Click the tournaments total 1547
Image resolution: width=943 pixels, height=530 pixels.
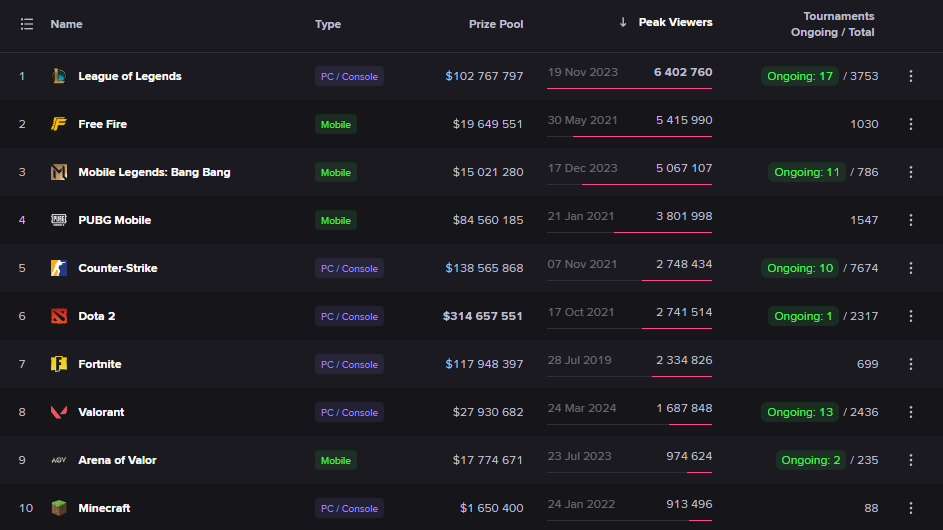point(864,220)
